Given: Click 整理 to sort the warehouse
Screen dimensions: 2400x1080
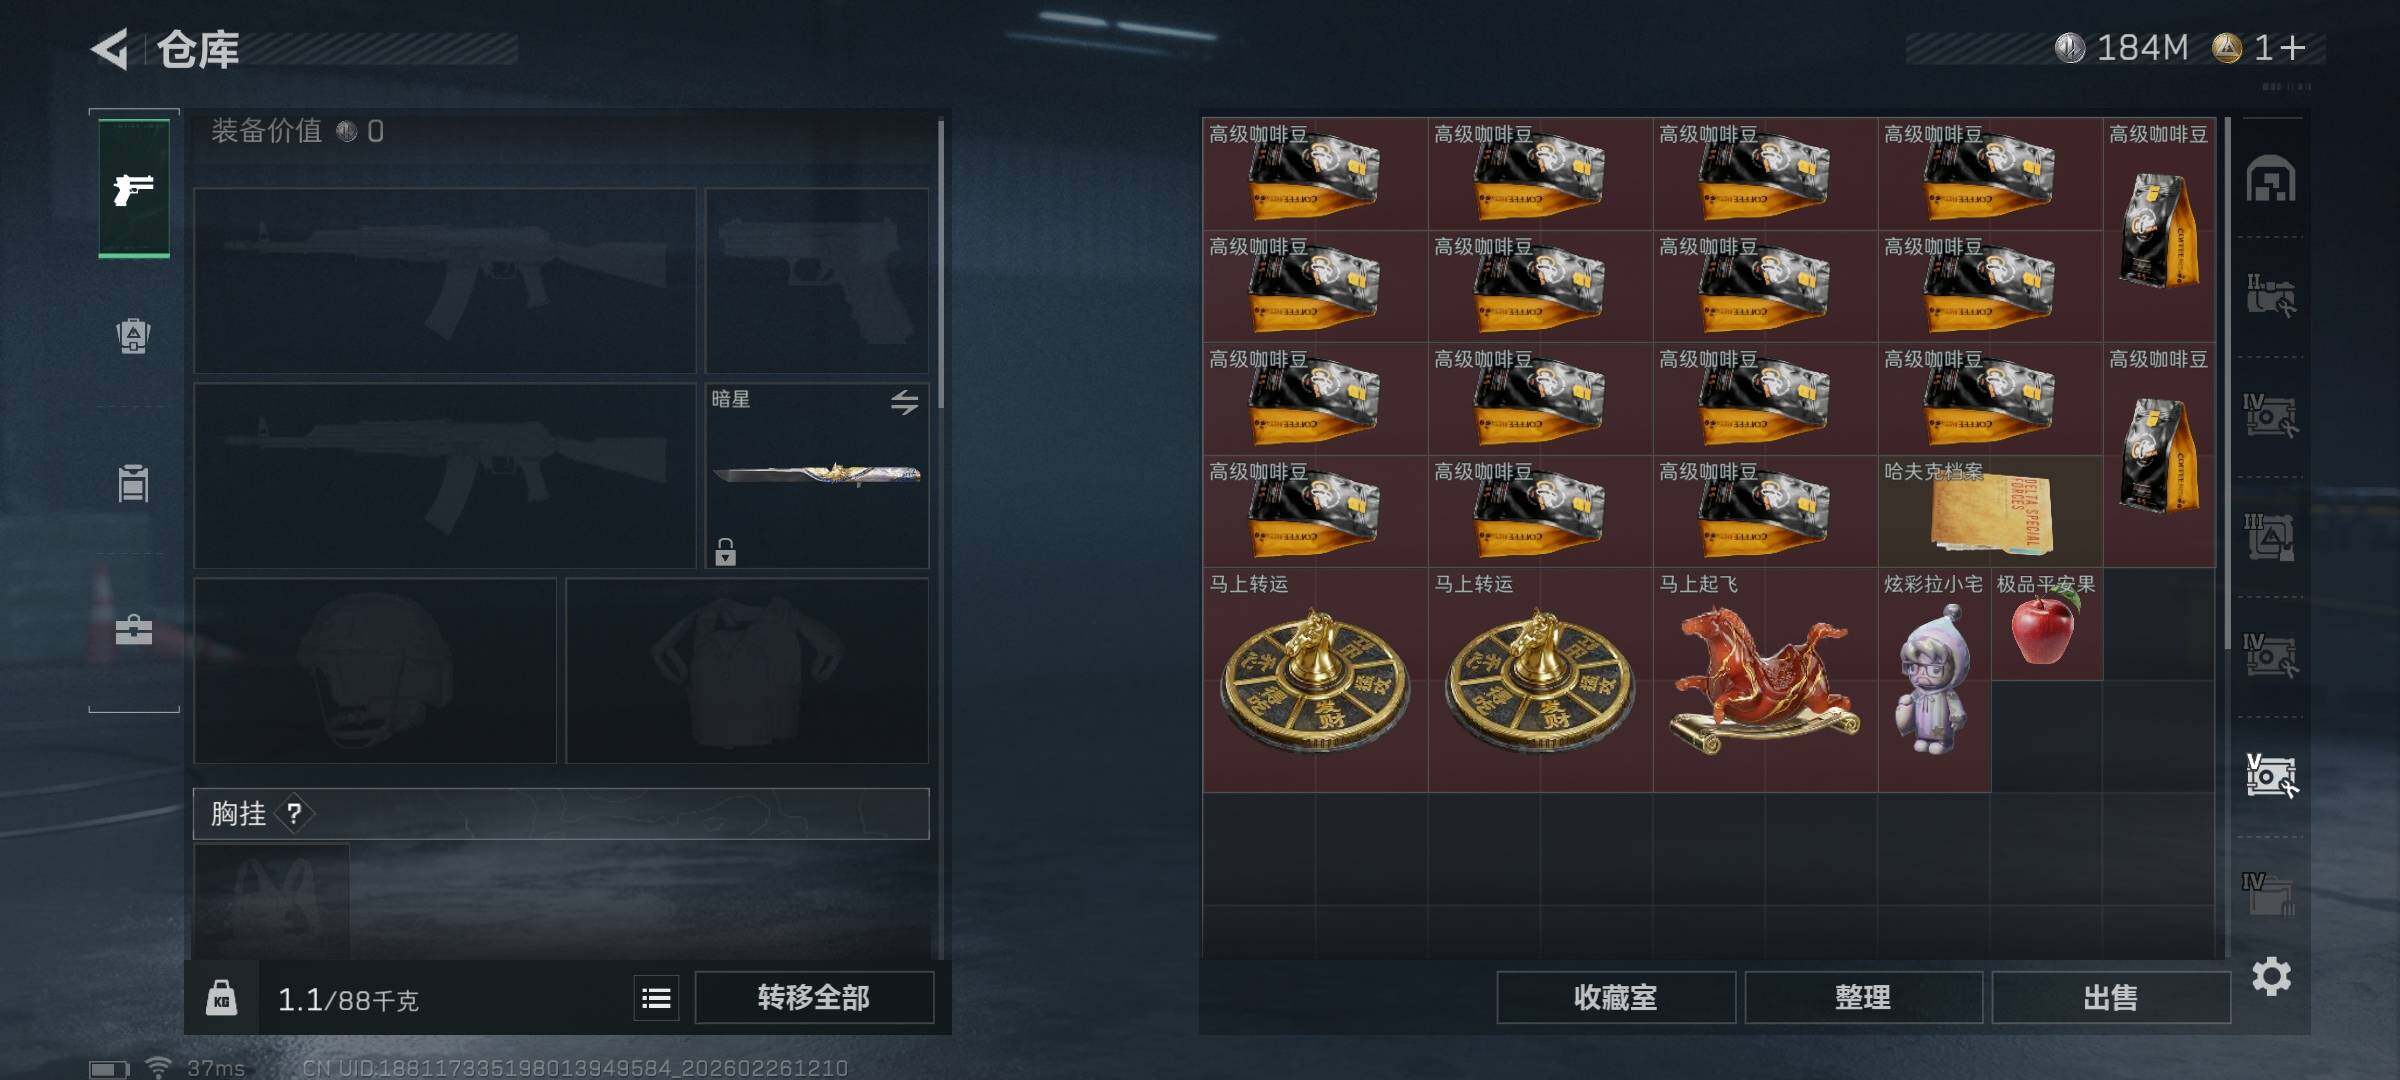Looking at the screenshot, I should (x=1863, y=997).
